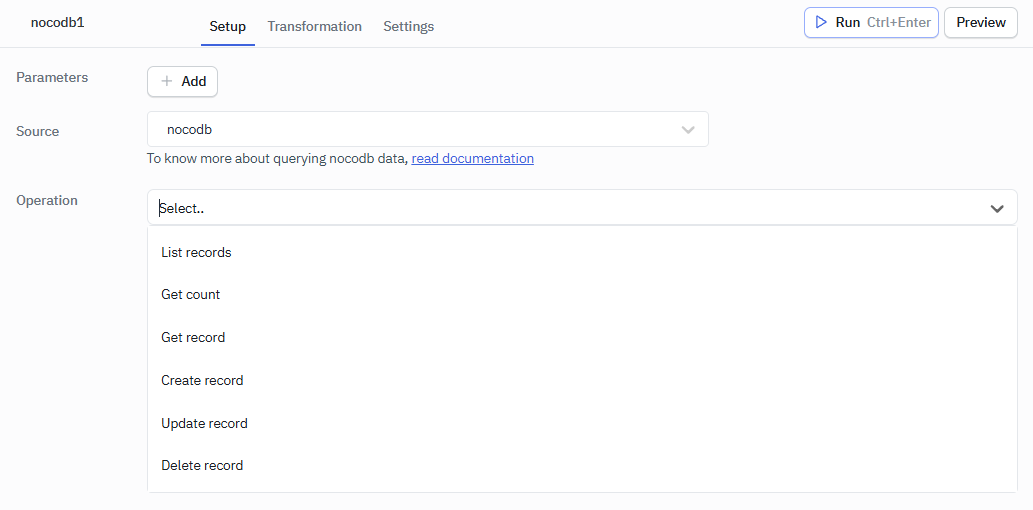Click the play triangle icon on Run
The height and width of the screenshot is (510, 1033).
pyautogui.click(x=821, y=22)
